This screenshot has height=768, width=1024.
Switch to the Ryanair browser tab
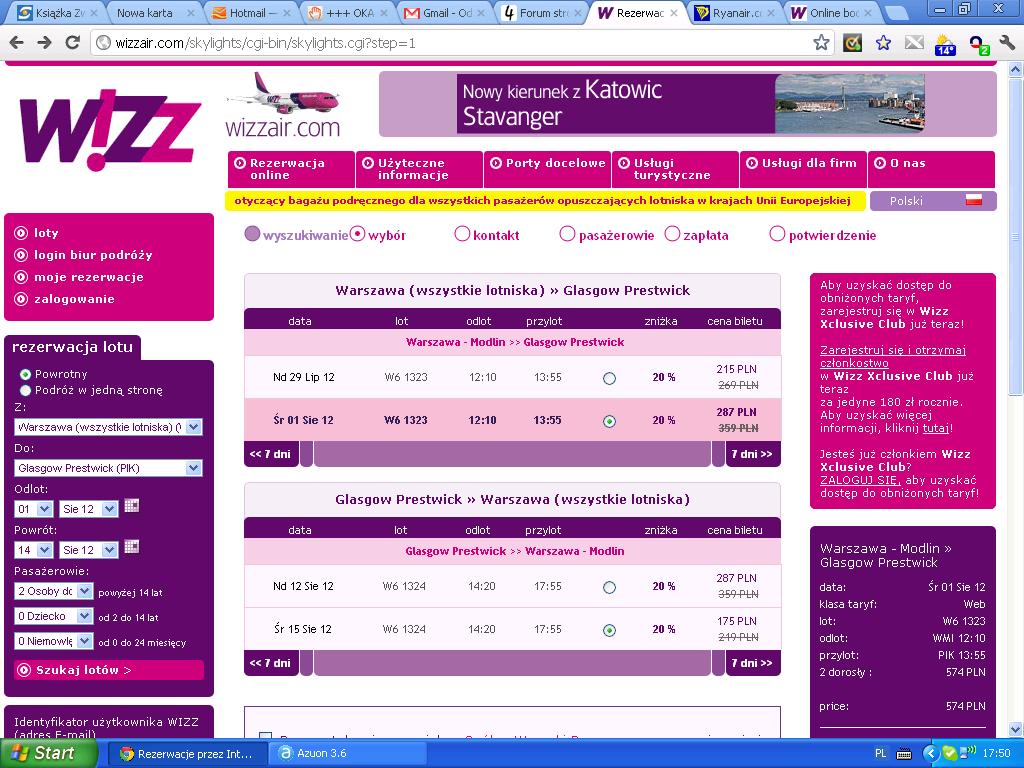736,13
